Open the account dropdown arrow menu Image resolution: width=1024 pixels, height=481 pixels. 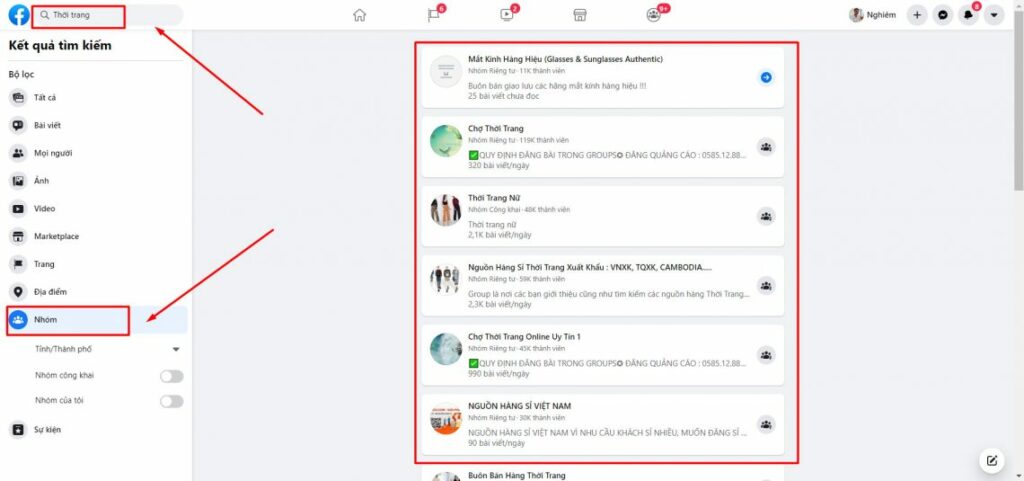click(993, 15)
